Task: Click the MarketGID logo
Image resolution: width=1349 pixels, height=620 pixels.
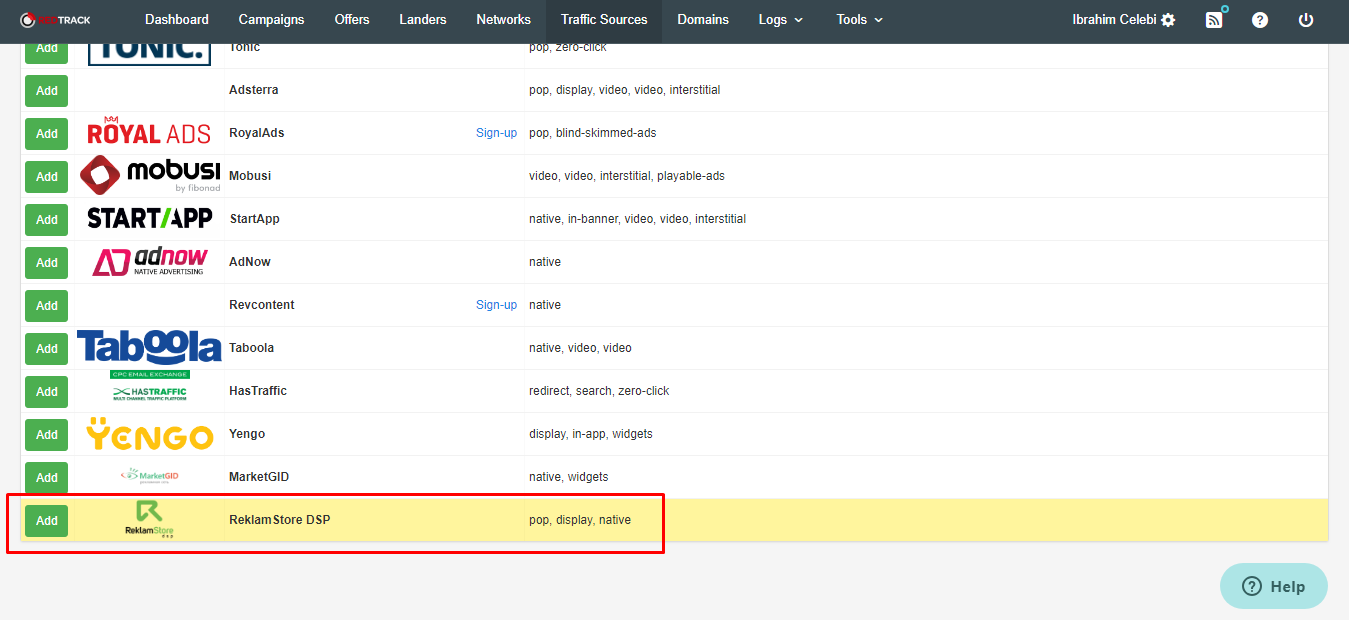Action: [x=149, y=476]
